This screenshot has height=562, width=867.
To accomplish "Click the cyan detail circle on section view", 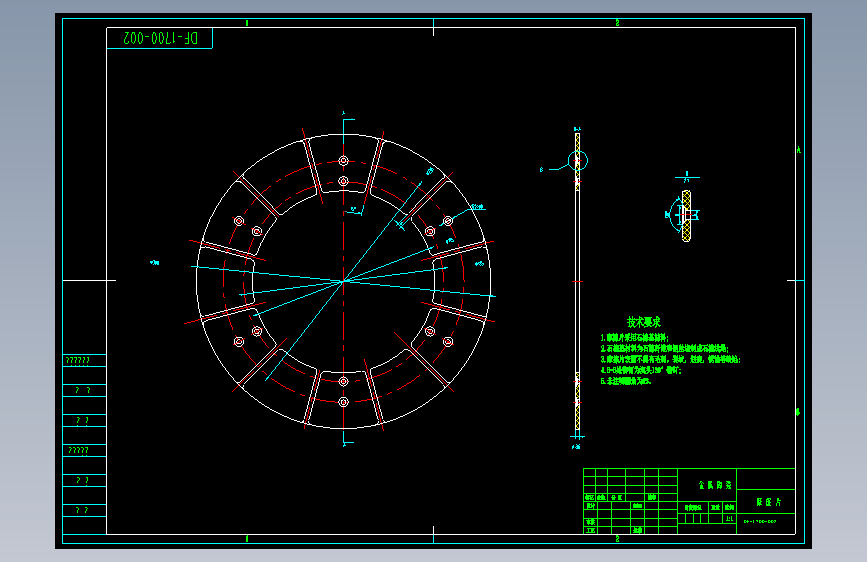I will pyautogui.click(x=577, y=160).
